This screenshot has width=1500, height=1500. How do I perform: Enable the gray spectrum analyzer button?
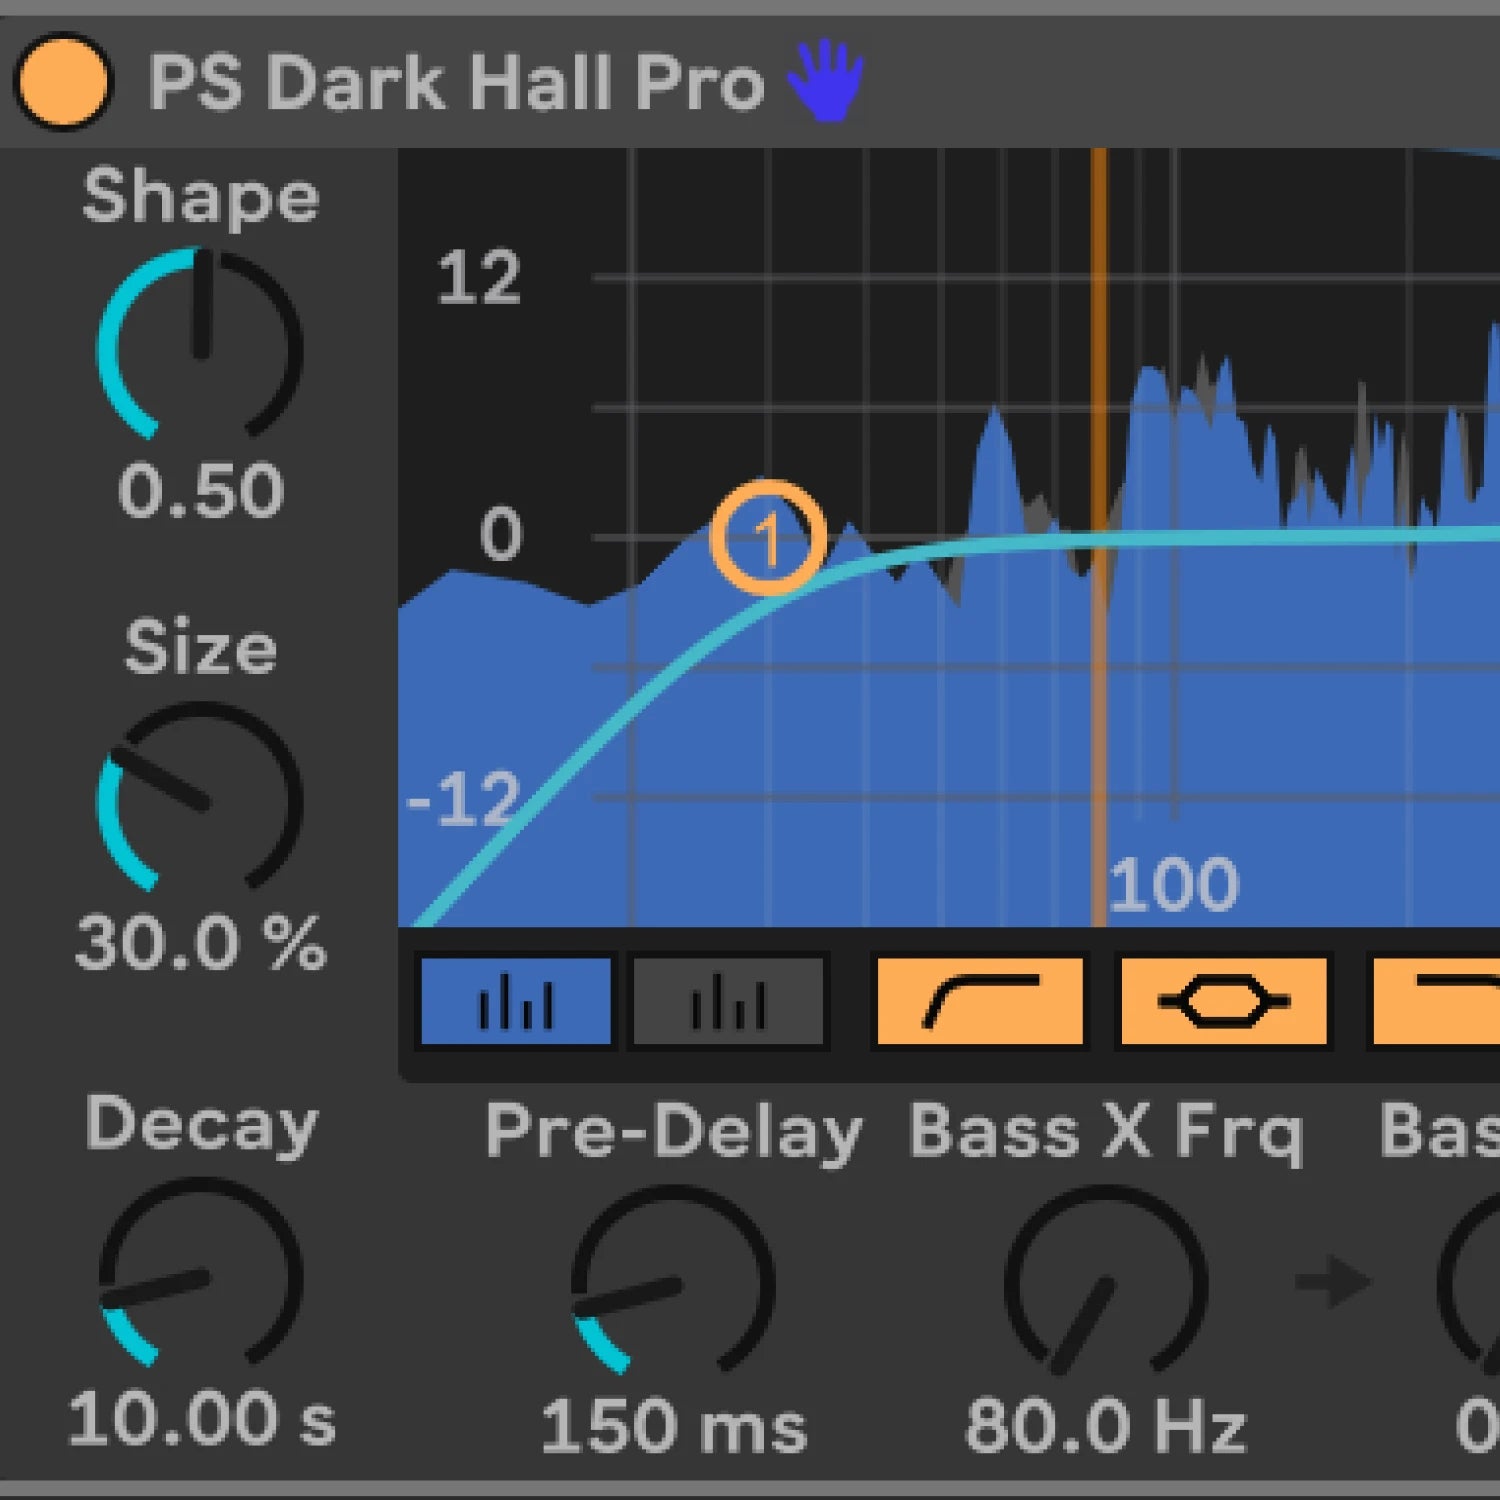click(x=728, y=1002)
